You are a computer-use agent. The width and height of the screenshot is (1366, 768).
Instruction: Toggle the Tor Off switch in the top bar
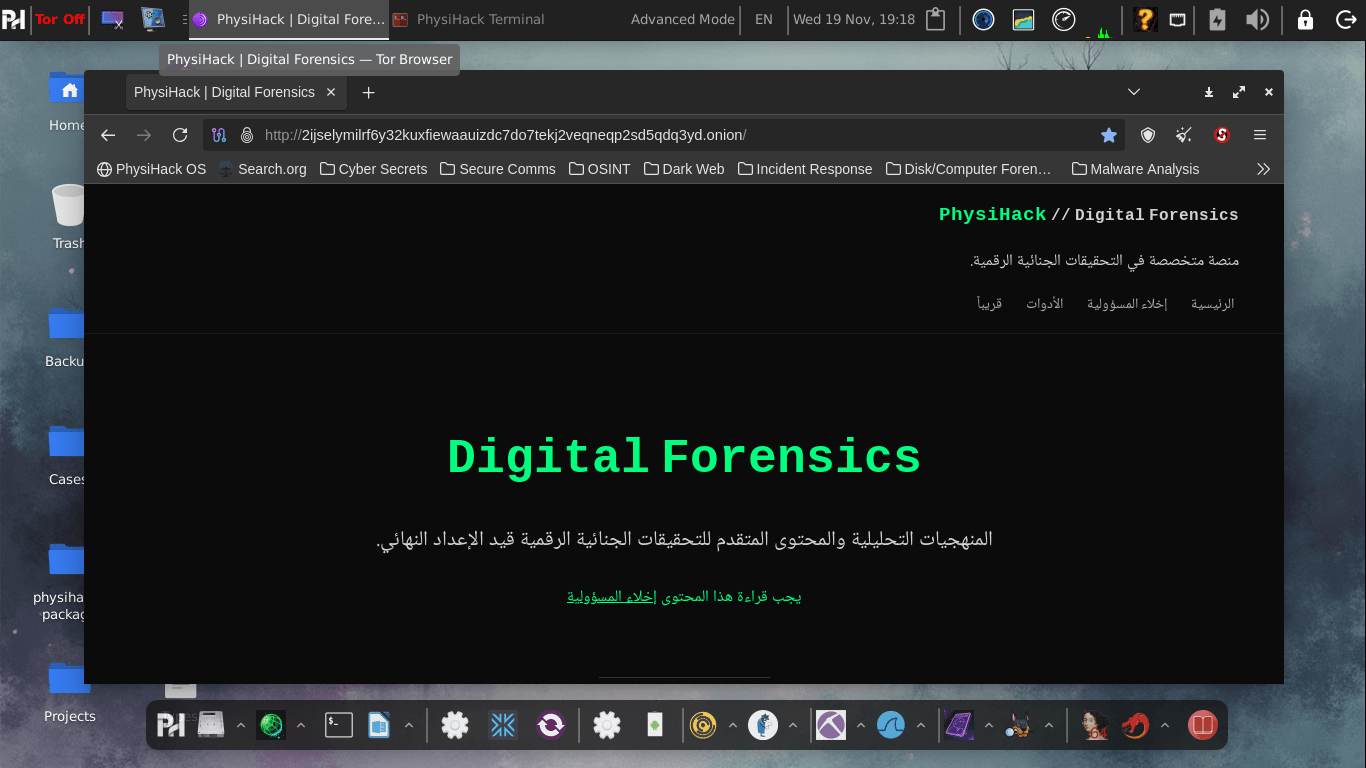pos(59,18)
